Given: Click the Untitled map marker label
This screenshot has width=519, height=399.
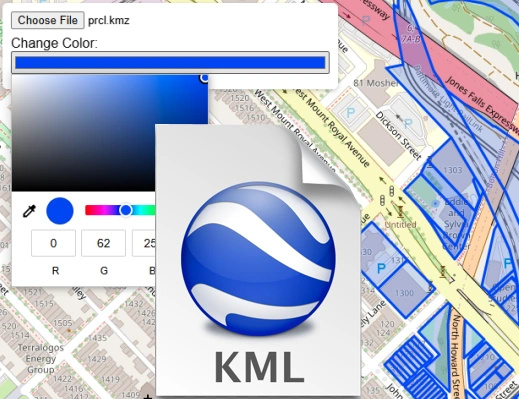Looking at the screenshot, I should [400, 225].
